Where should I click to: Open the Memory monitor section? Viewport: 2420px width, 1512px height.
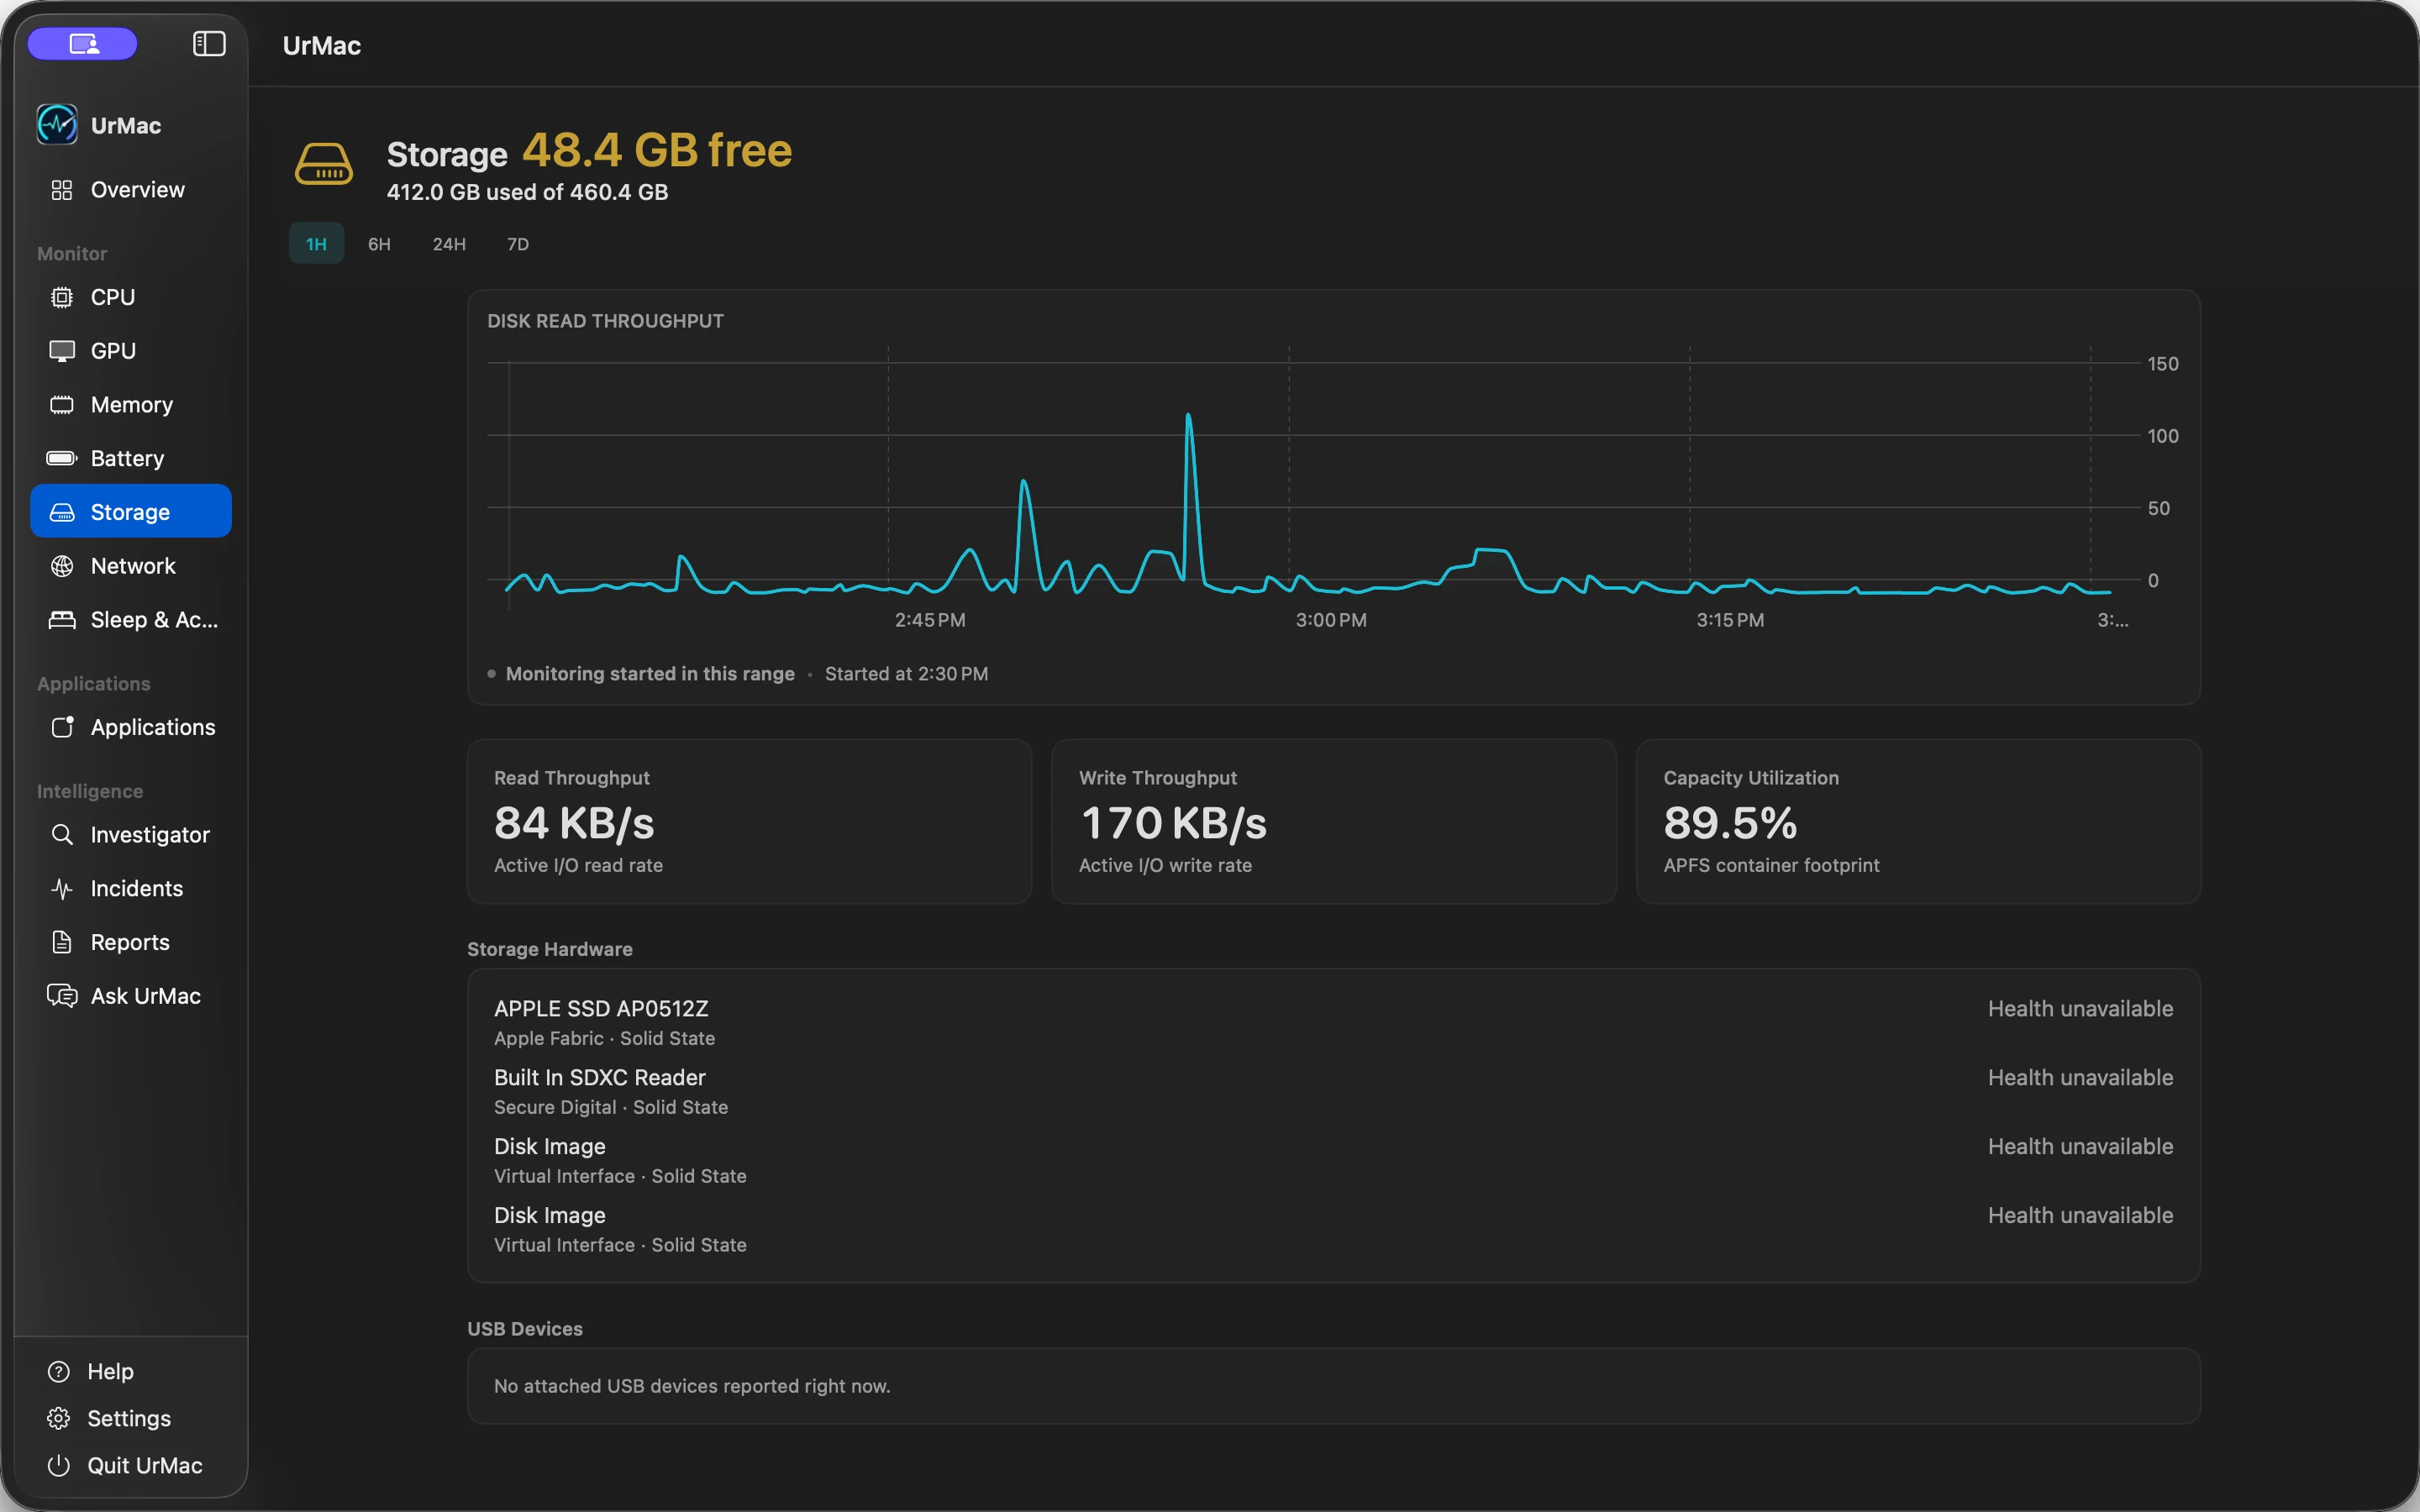[131, 405]
